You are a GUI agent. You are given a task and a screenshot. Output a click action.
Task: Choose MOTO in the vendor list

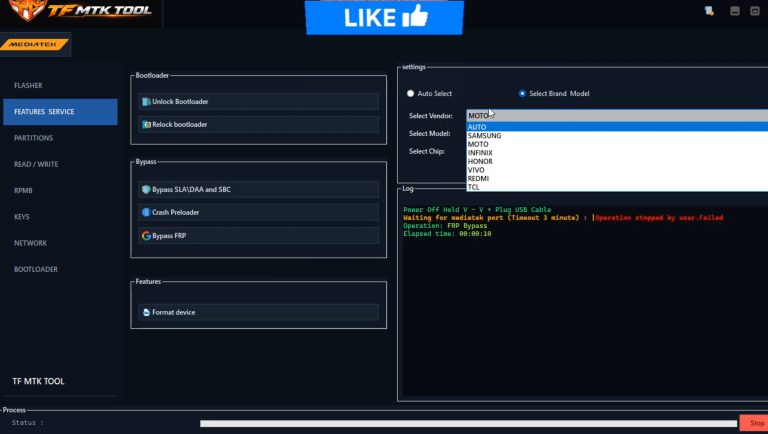[617, 145]
